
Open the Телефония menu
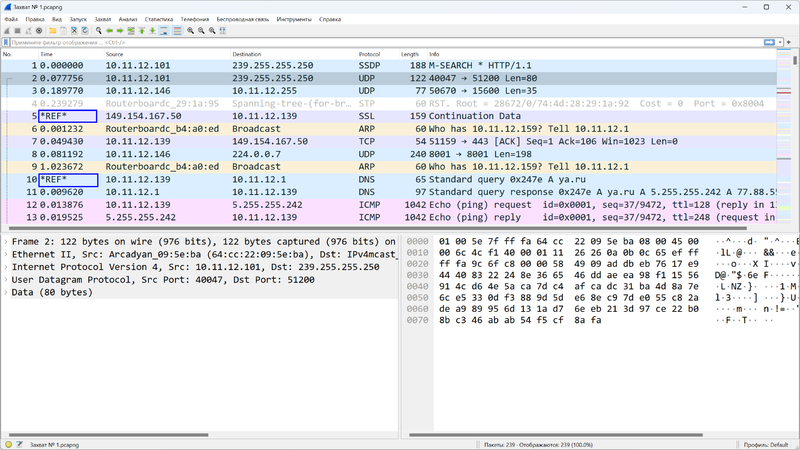[x=195, y=19]
